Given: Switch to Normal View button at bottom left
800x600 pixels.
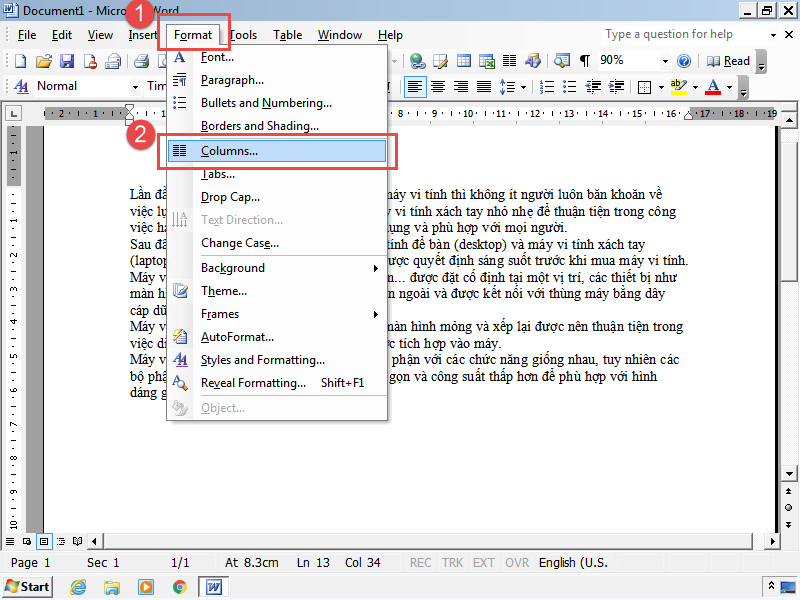Looking at the screenshot, I should (x=10, y=541).
